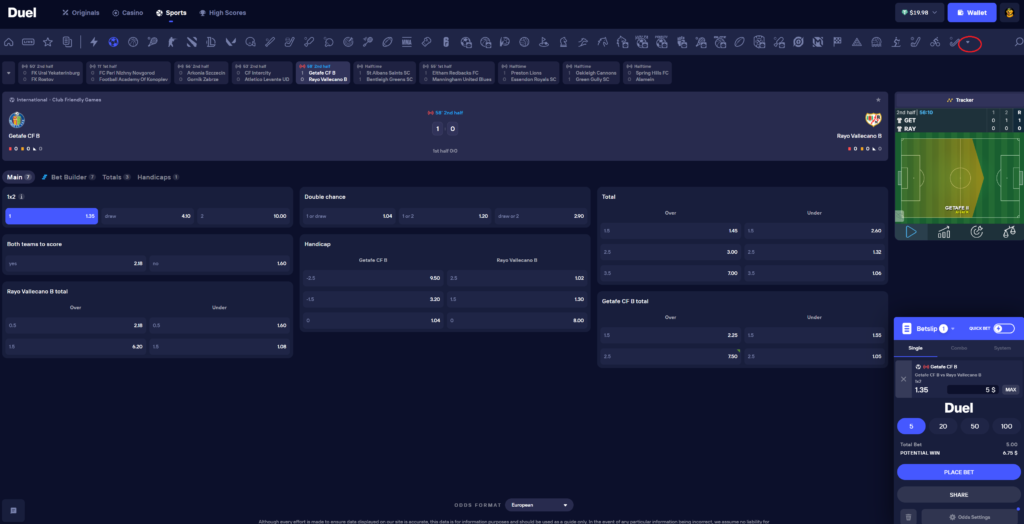Select the Valorant esports icon

point(231,42)
